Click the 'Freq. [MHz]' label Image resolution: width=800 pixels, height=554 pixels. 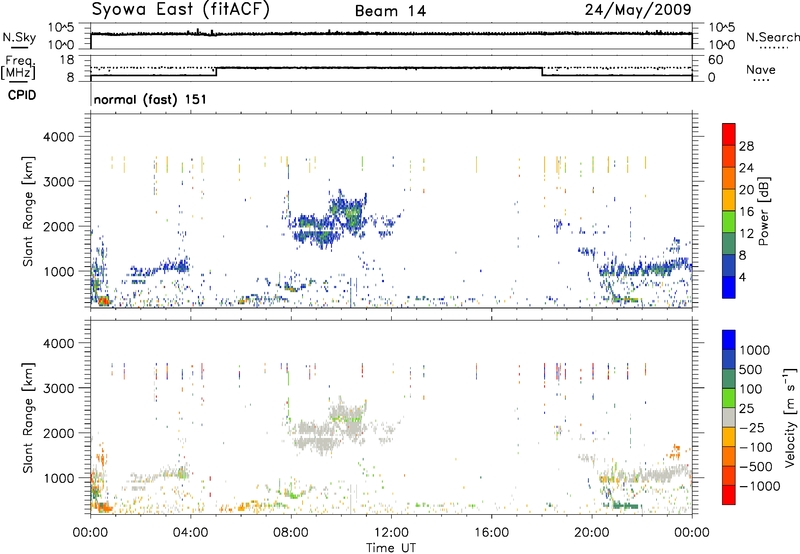(x=19, y=67)
